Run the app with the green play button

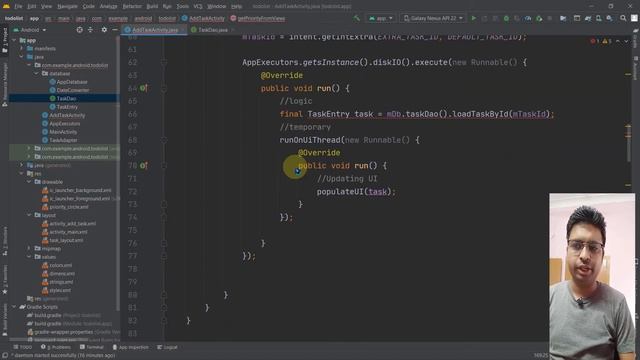[473, 18]
